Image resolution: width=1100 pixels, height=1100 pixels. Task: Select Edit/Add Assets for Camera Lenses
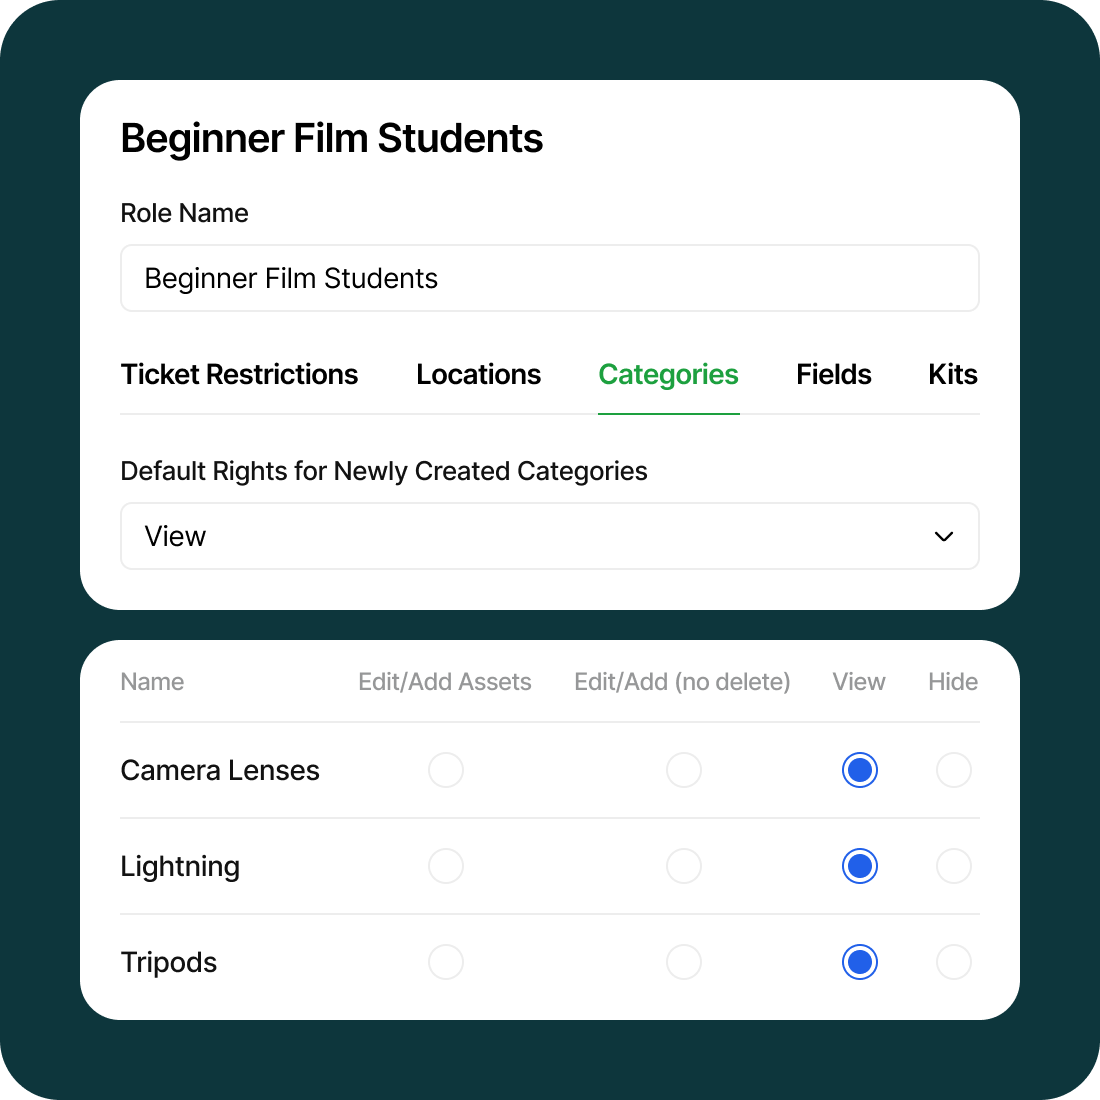click(446, 770)
